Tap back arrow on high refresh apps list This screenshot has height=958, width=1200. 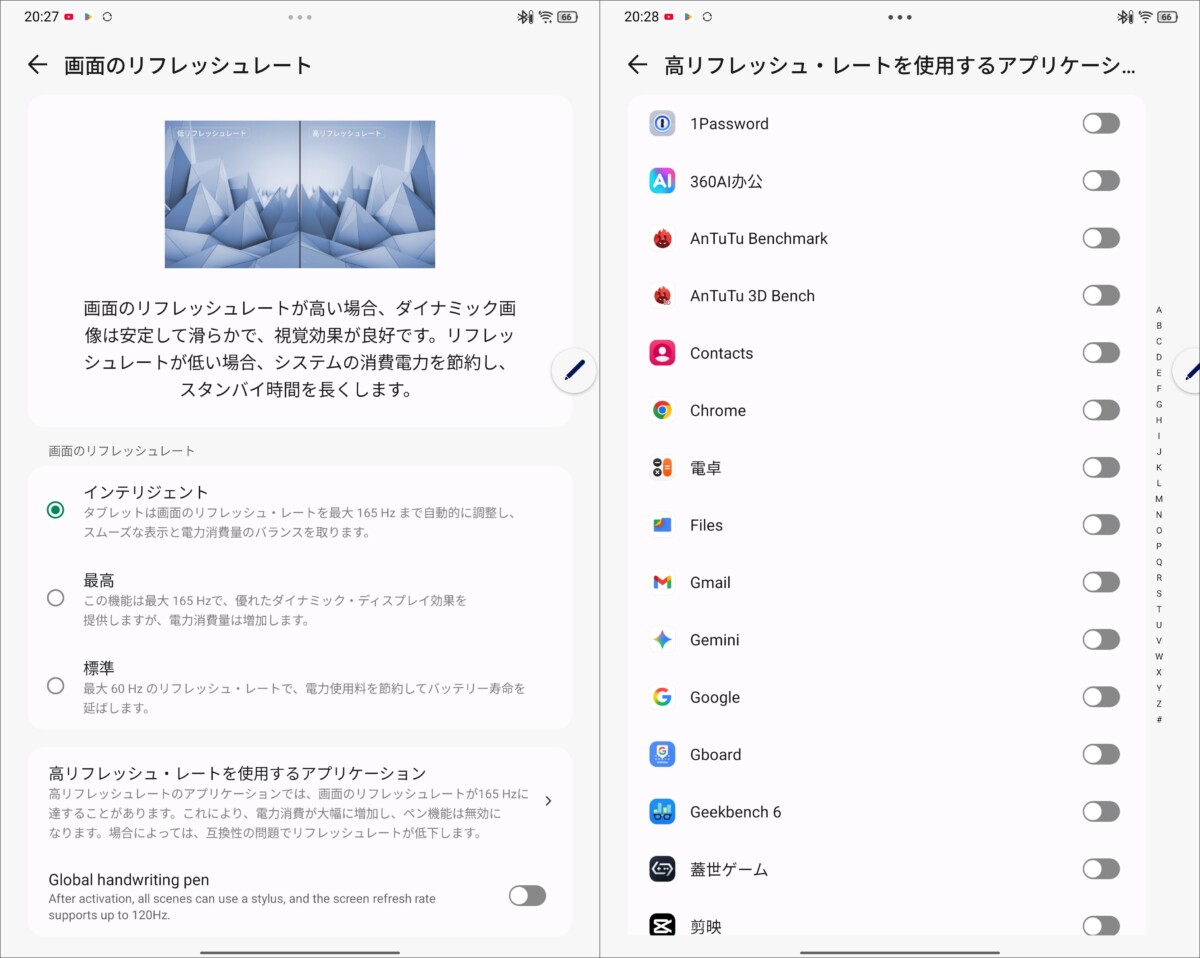coord(637,65)
